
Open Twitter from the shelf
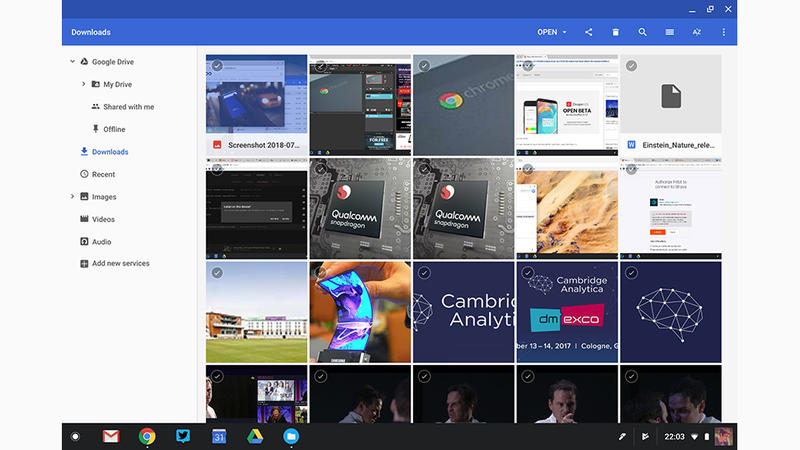[183, 436]
